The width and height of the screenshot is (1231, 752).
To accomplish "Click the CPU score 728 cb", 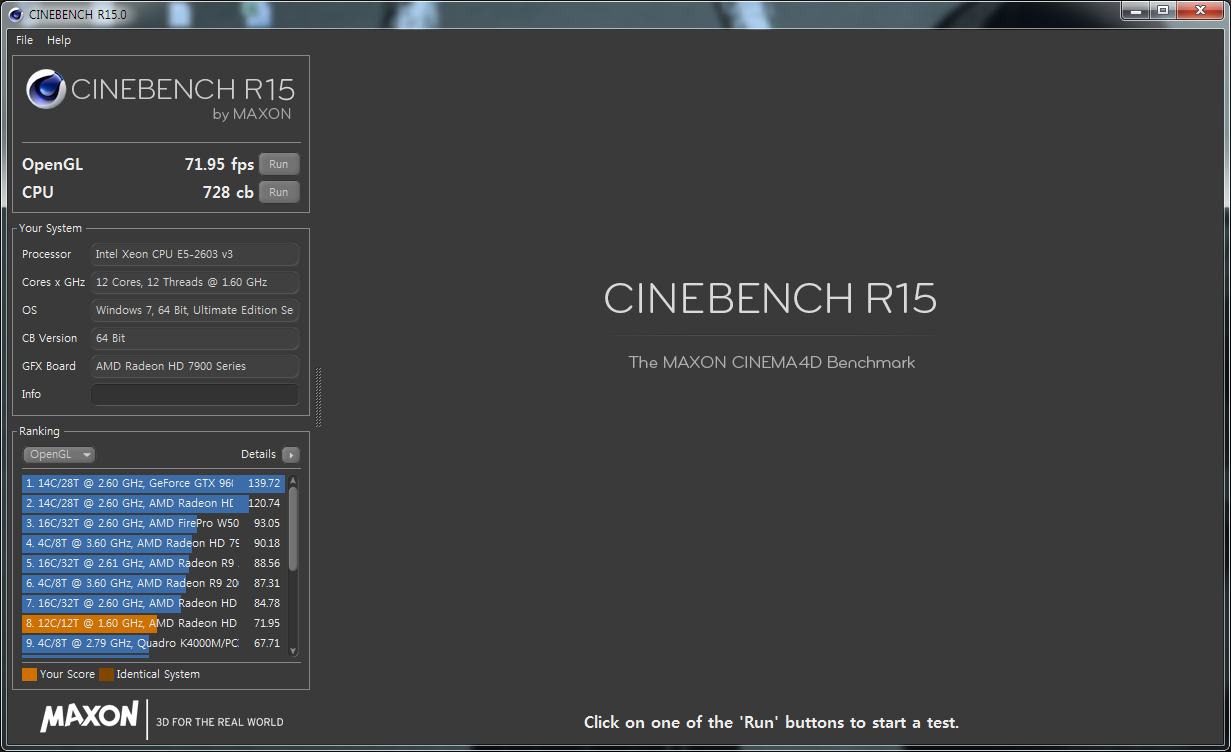I will [x=228, y=192].
